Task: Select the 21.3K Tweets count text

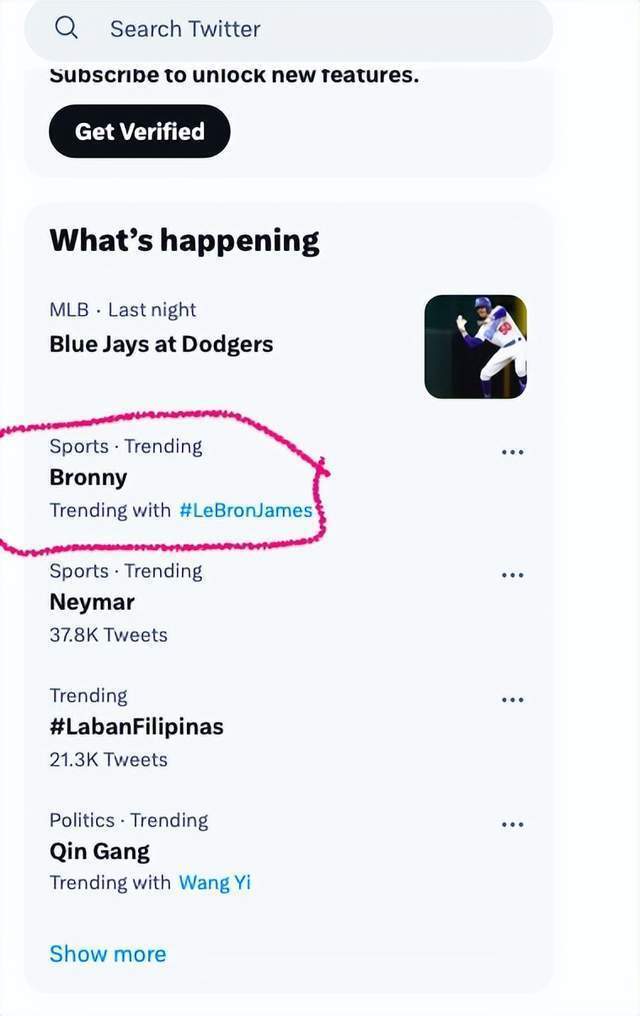Action: tap(108, 759)
